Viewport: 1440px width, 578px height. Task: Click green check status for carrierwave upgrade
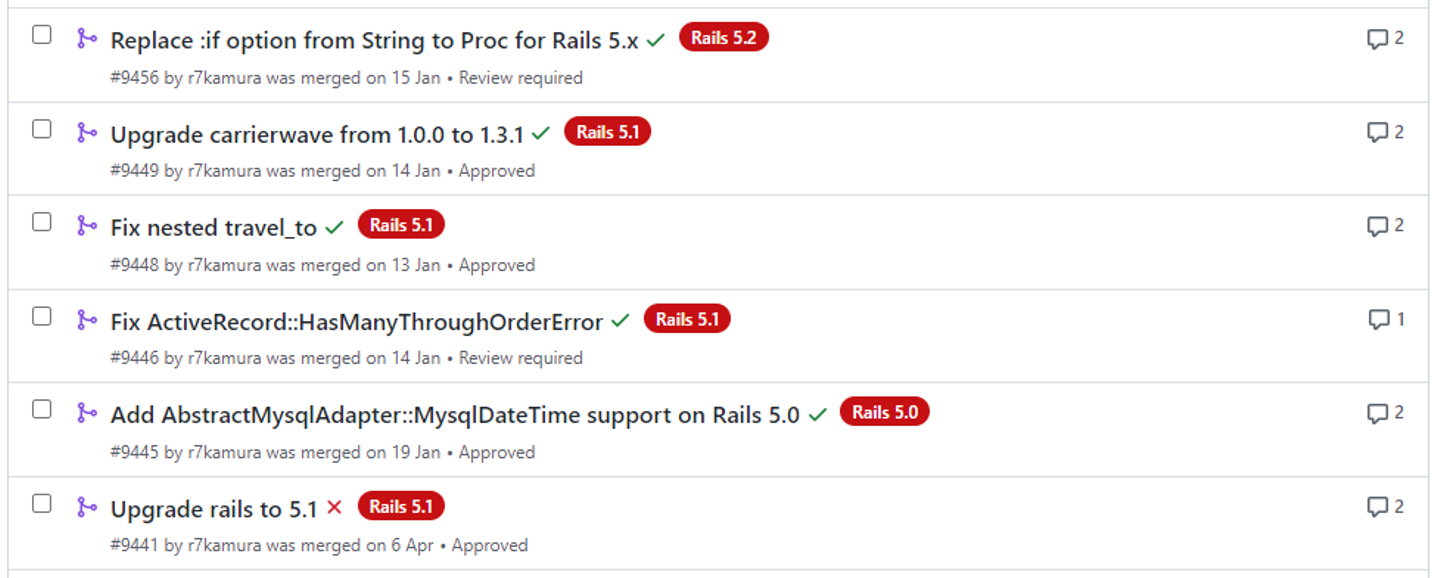[x=541, y=133]
